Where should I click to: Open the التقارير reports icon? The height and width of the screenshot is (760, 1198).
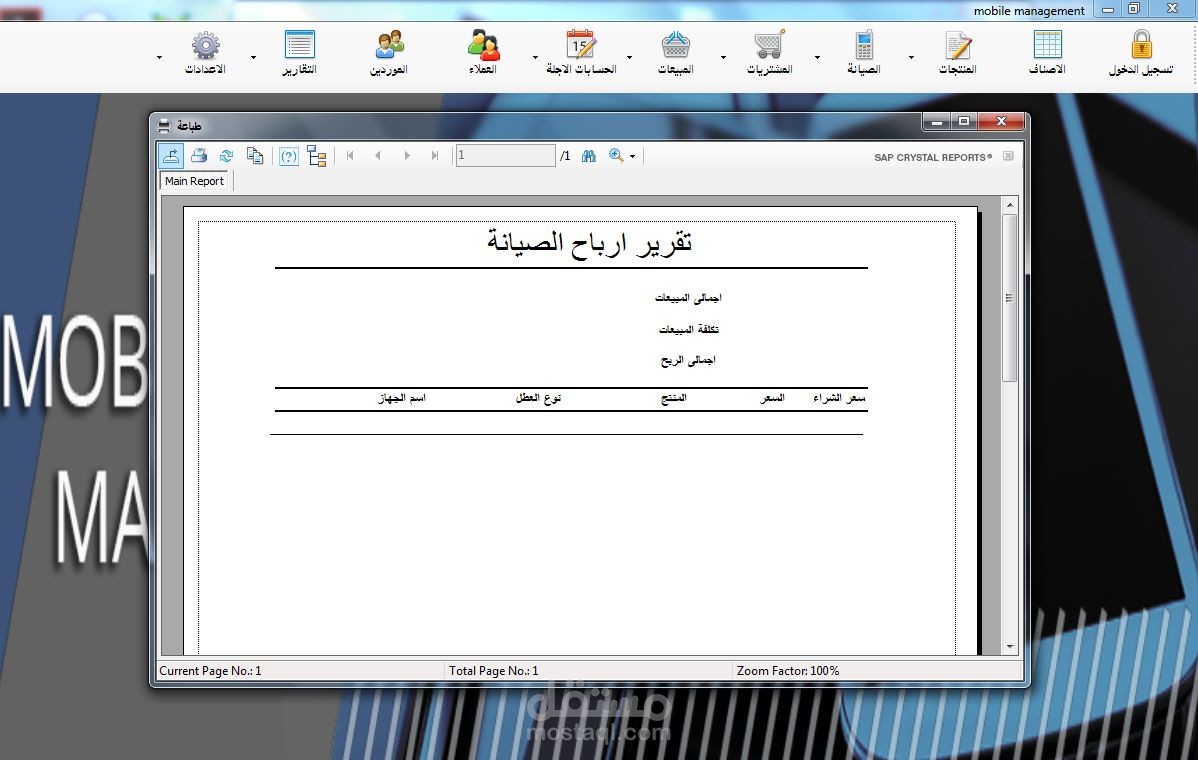pyautogui.click(x=300, y=45)
